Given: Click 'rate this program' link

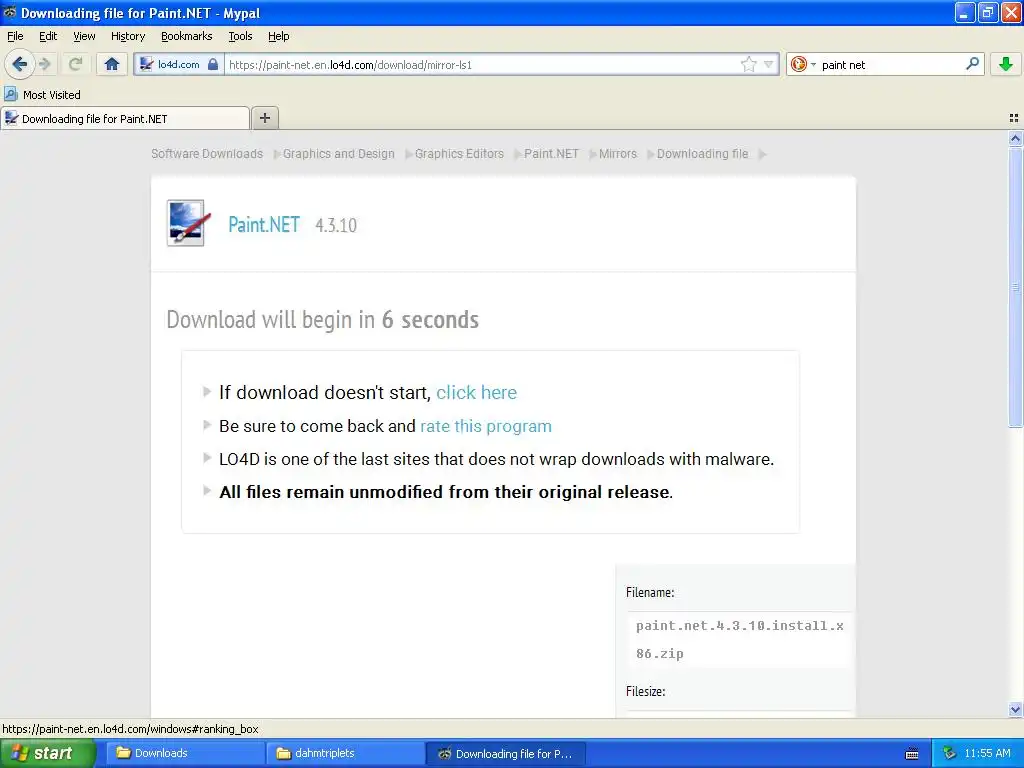Looking at the screenshot, I should [486, 426].
